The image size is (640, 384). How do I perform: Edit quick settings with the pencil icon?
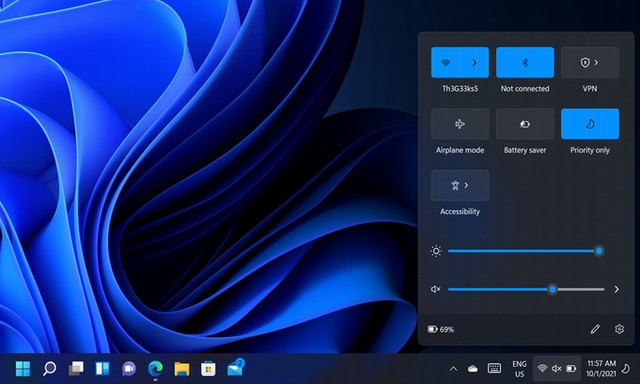[x=595, y=329]
